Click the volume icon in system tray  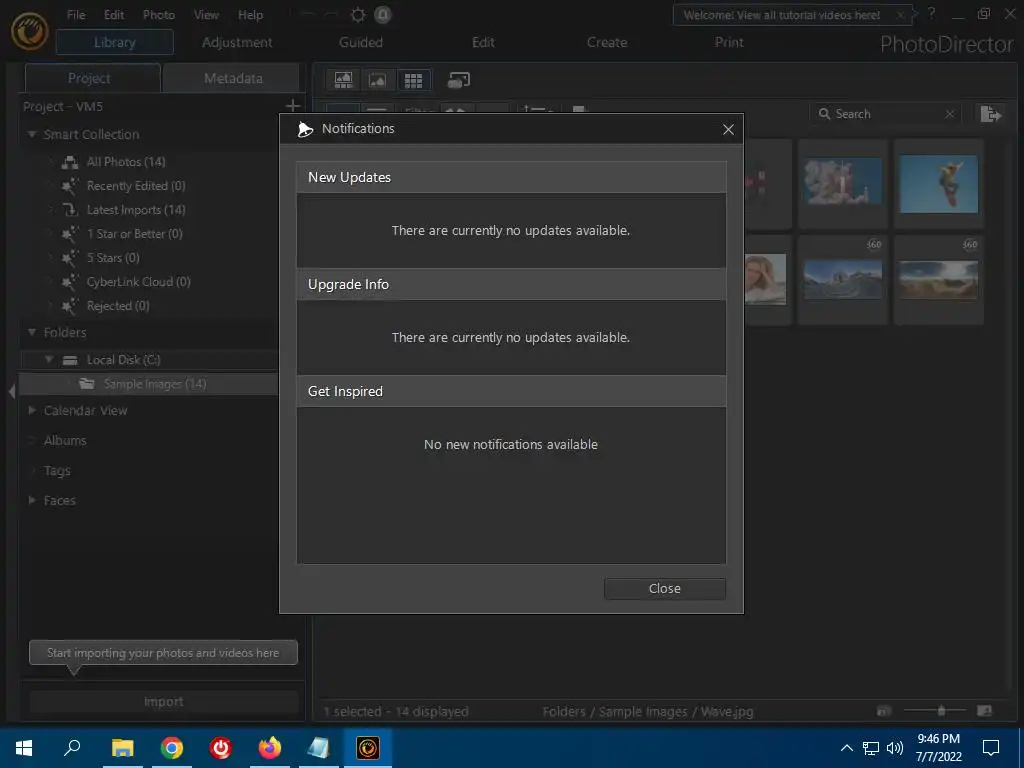895,748
